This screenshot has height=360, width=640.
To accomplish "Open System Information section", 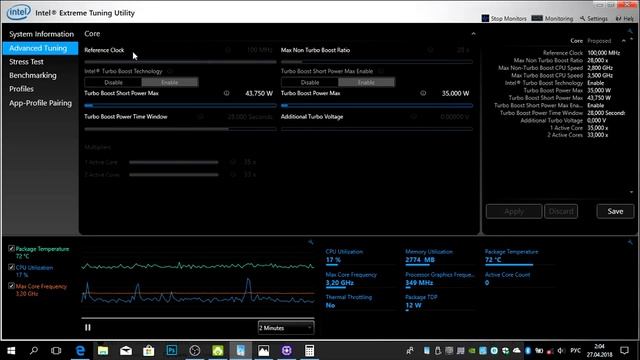I will coord(41,34).
